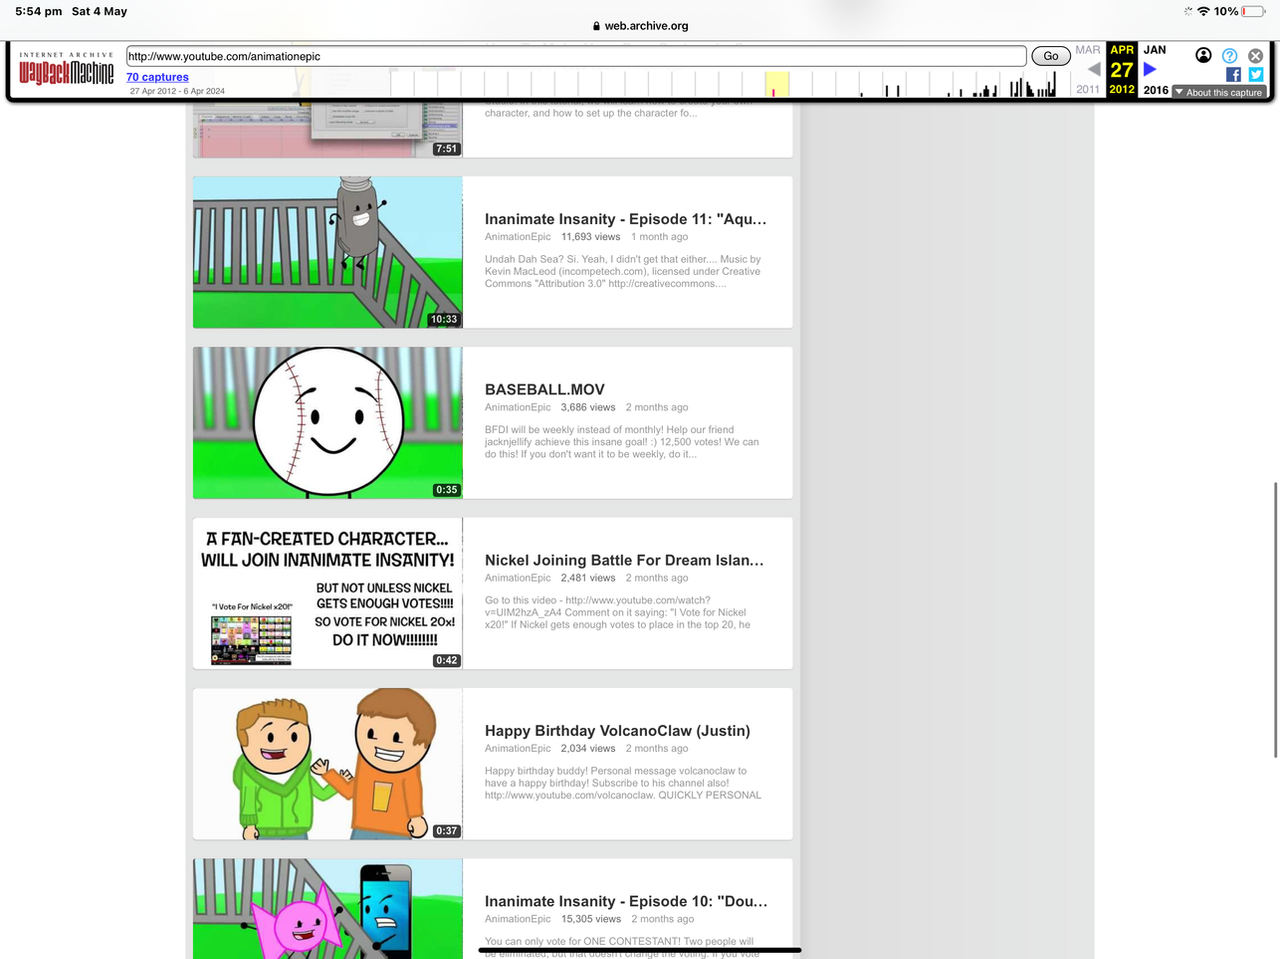The width and height of the screenshot is (1280, 959).
Task: Click highlighted 2012 marker on capture timeline
Action: (776, 84)
